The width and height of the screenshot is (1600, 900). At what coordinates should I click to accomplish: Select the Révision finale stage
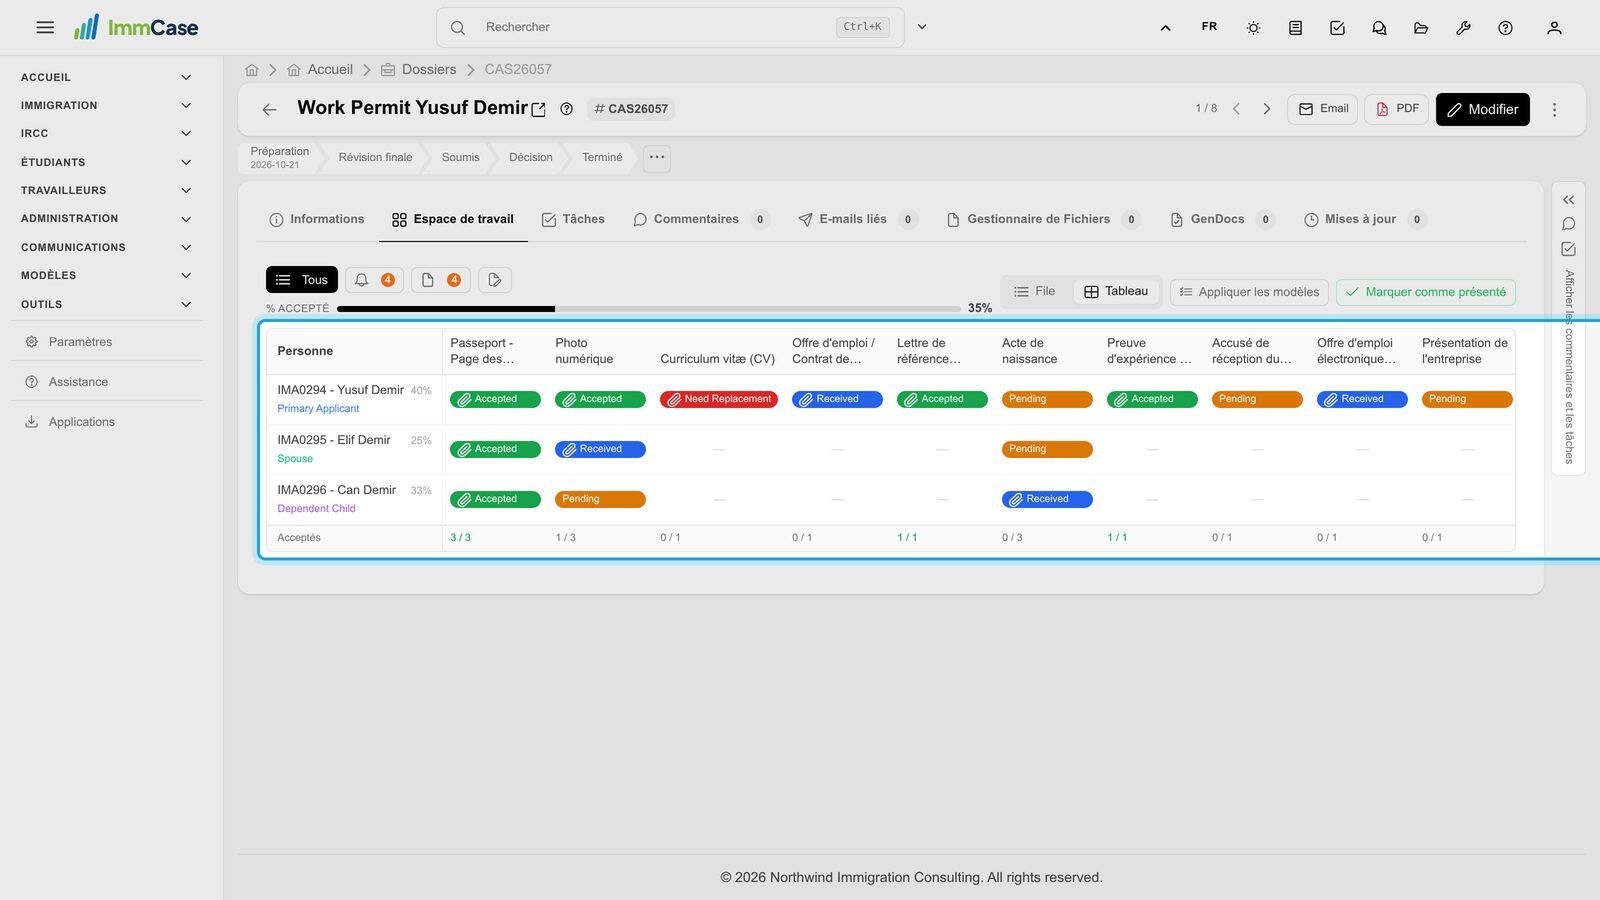[375, 158]
